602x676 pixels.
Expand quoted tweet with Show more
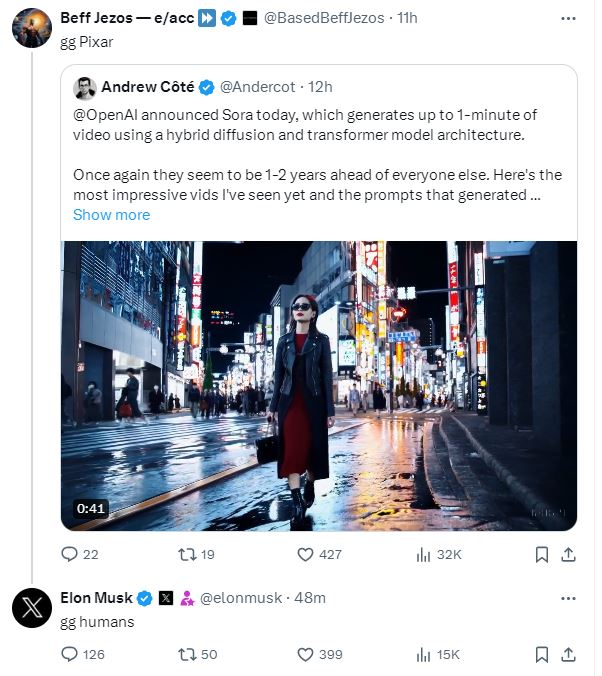(111, 215)
